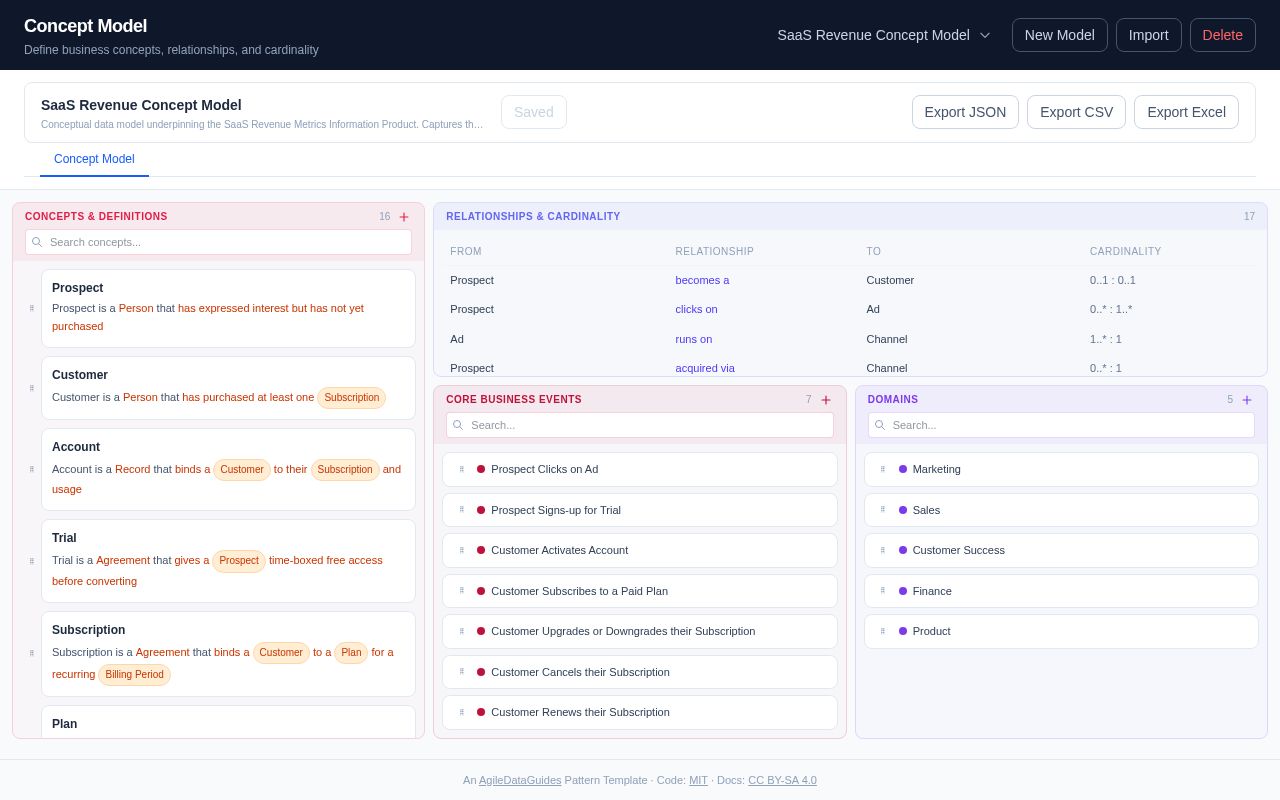This screenshot has width=1280, height=800.
Task: Click the search icon in concepts search
Action: 37,242
